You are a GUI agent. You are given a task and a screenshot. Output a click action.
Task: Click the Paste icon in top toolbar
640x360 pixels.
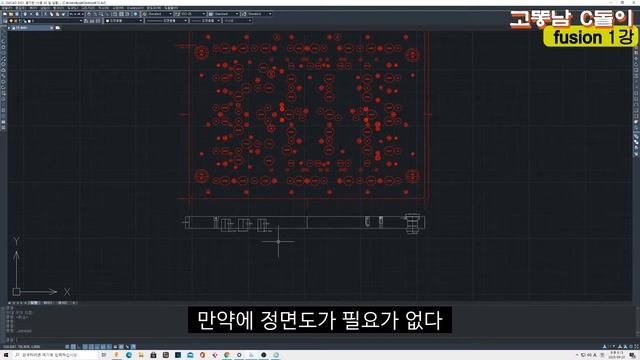(x=57, y=14)
